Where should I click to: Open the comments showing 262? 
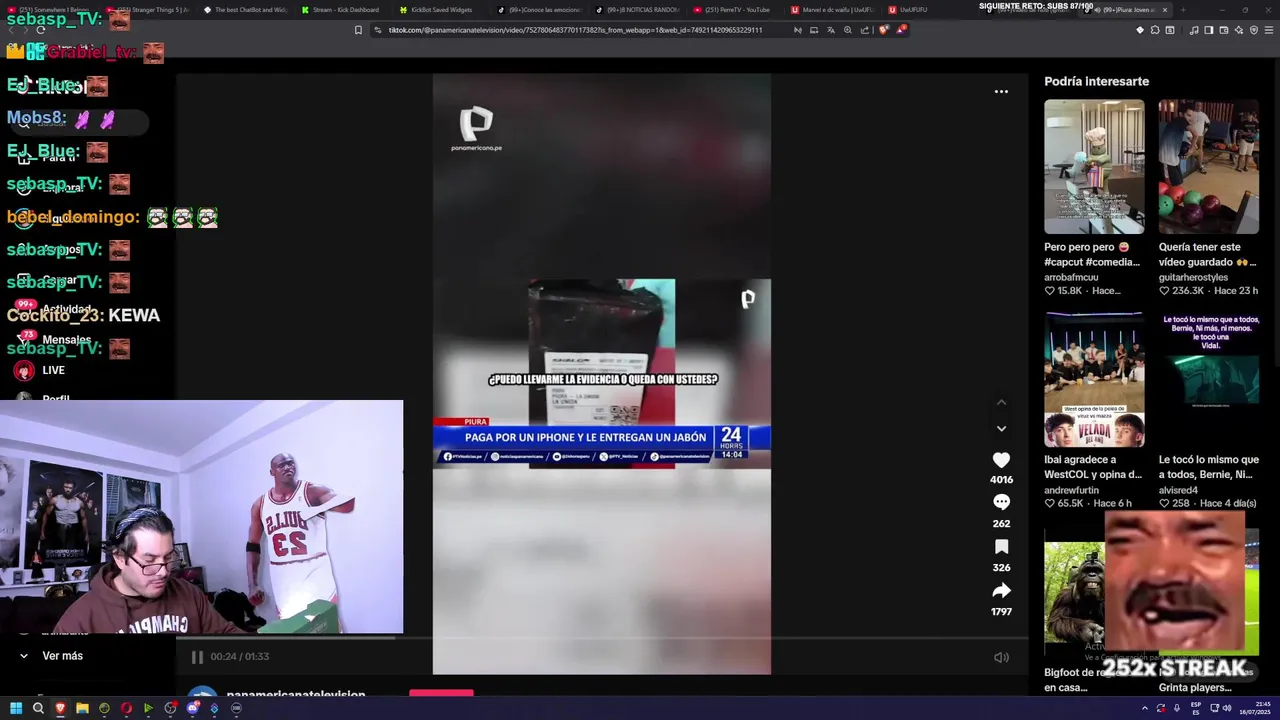1001,503
